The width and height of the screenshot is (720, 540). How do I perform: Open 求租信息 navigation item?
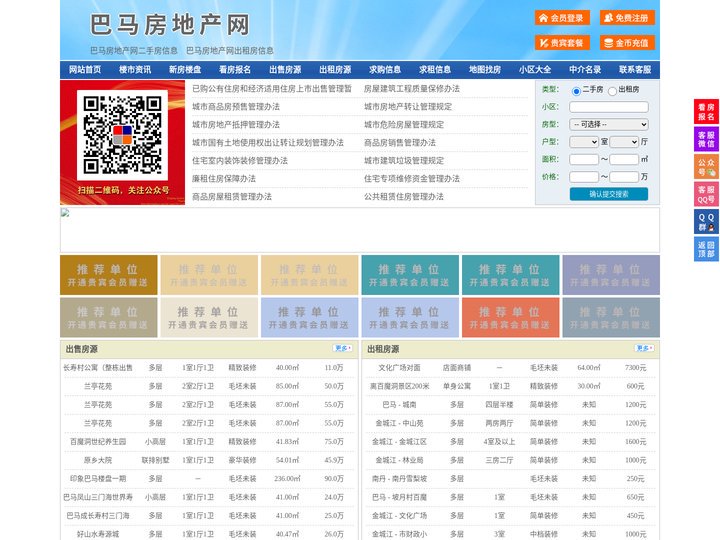coord(435,70)
